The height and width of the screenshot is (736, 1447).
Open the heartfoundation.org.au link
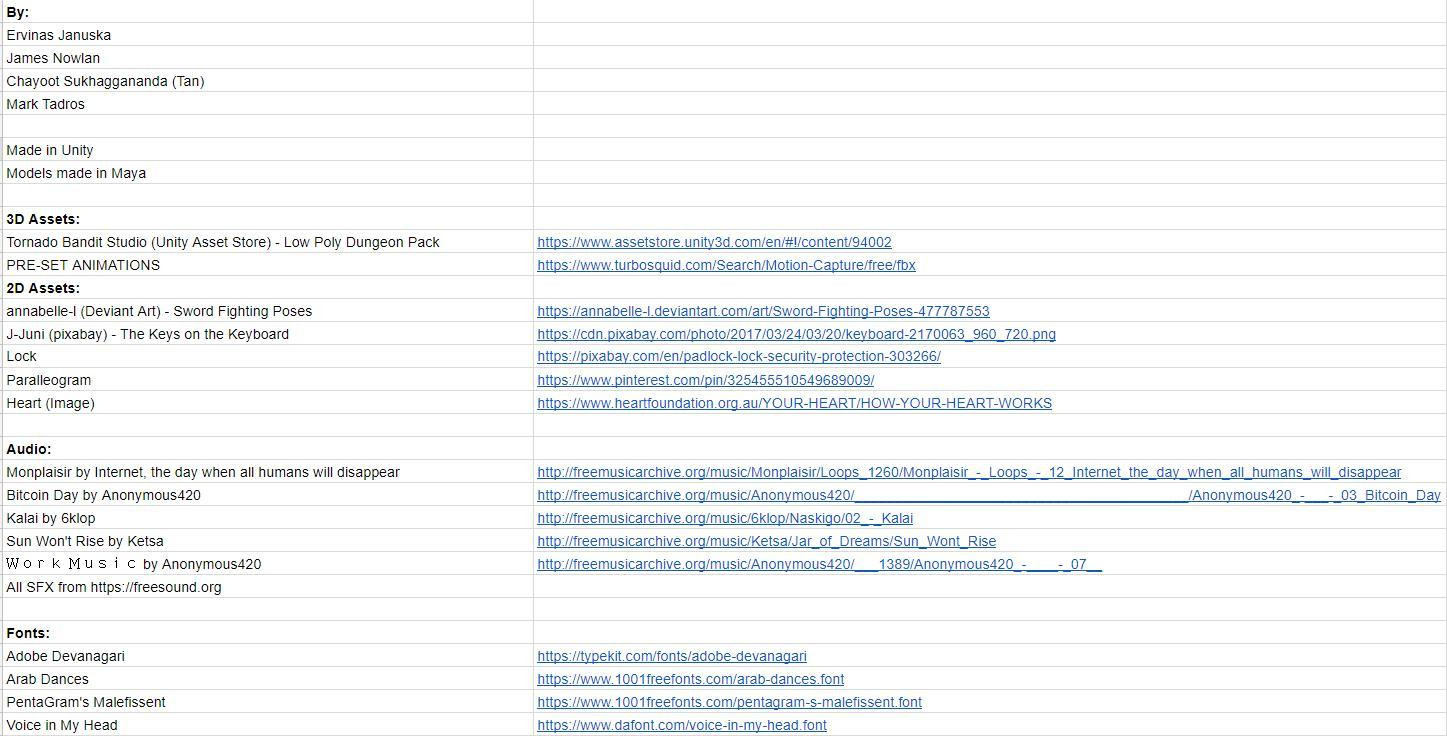coord(794,403)
